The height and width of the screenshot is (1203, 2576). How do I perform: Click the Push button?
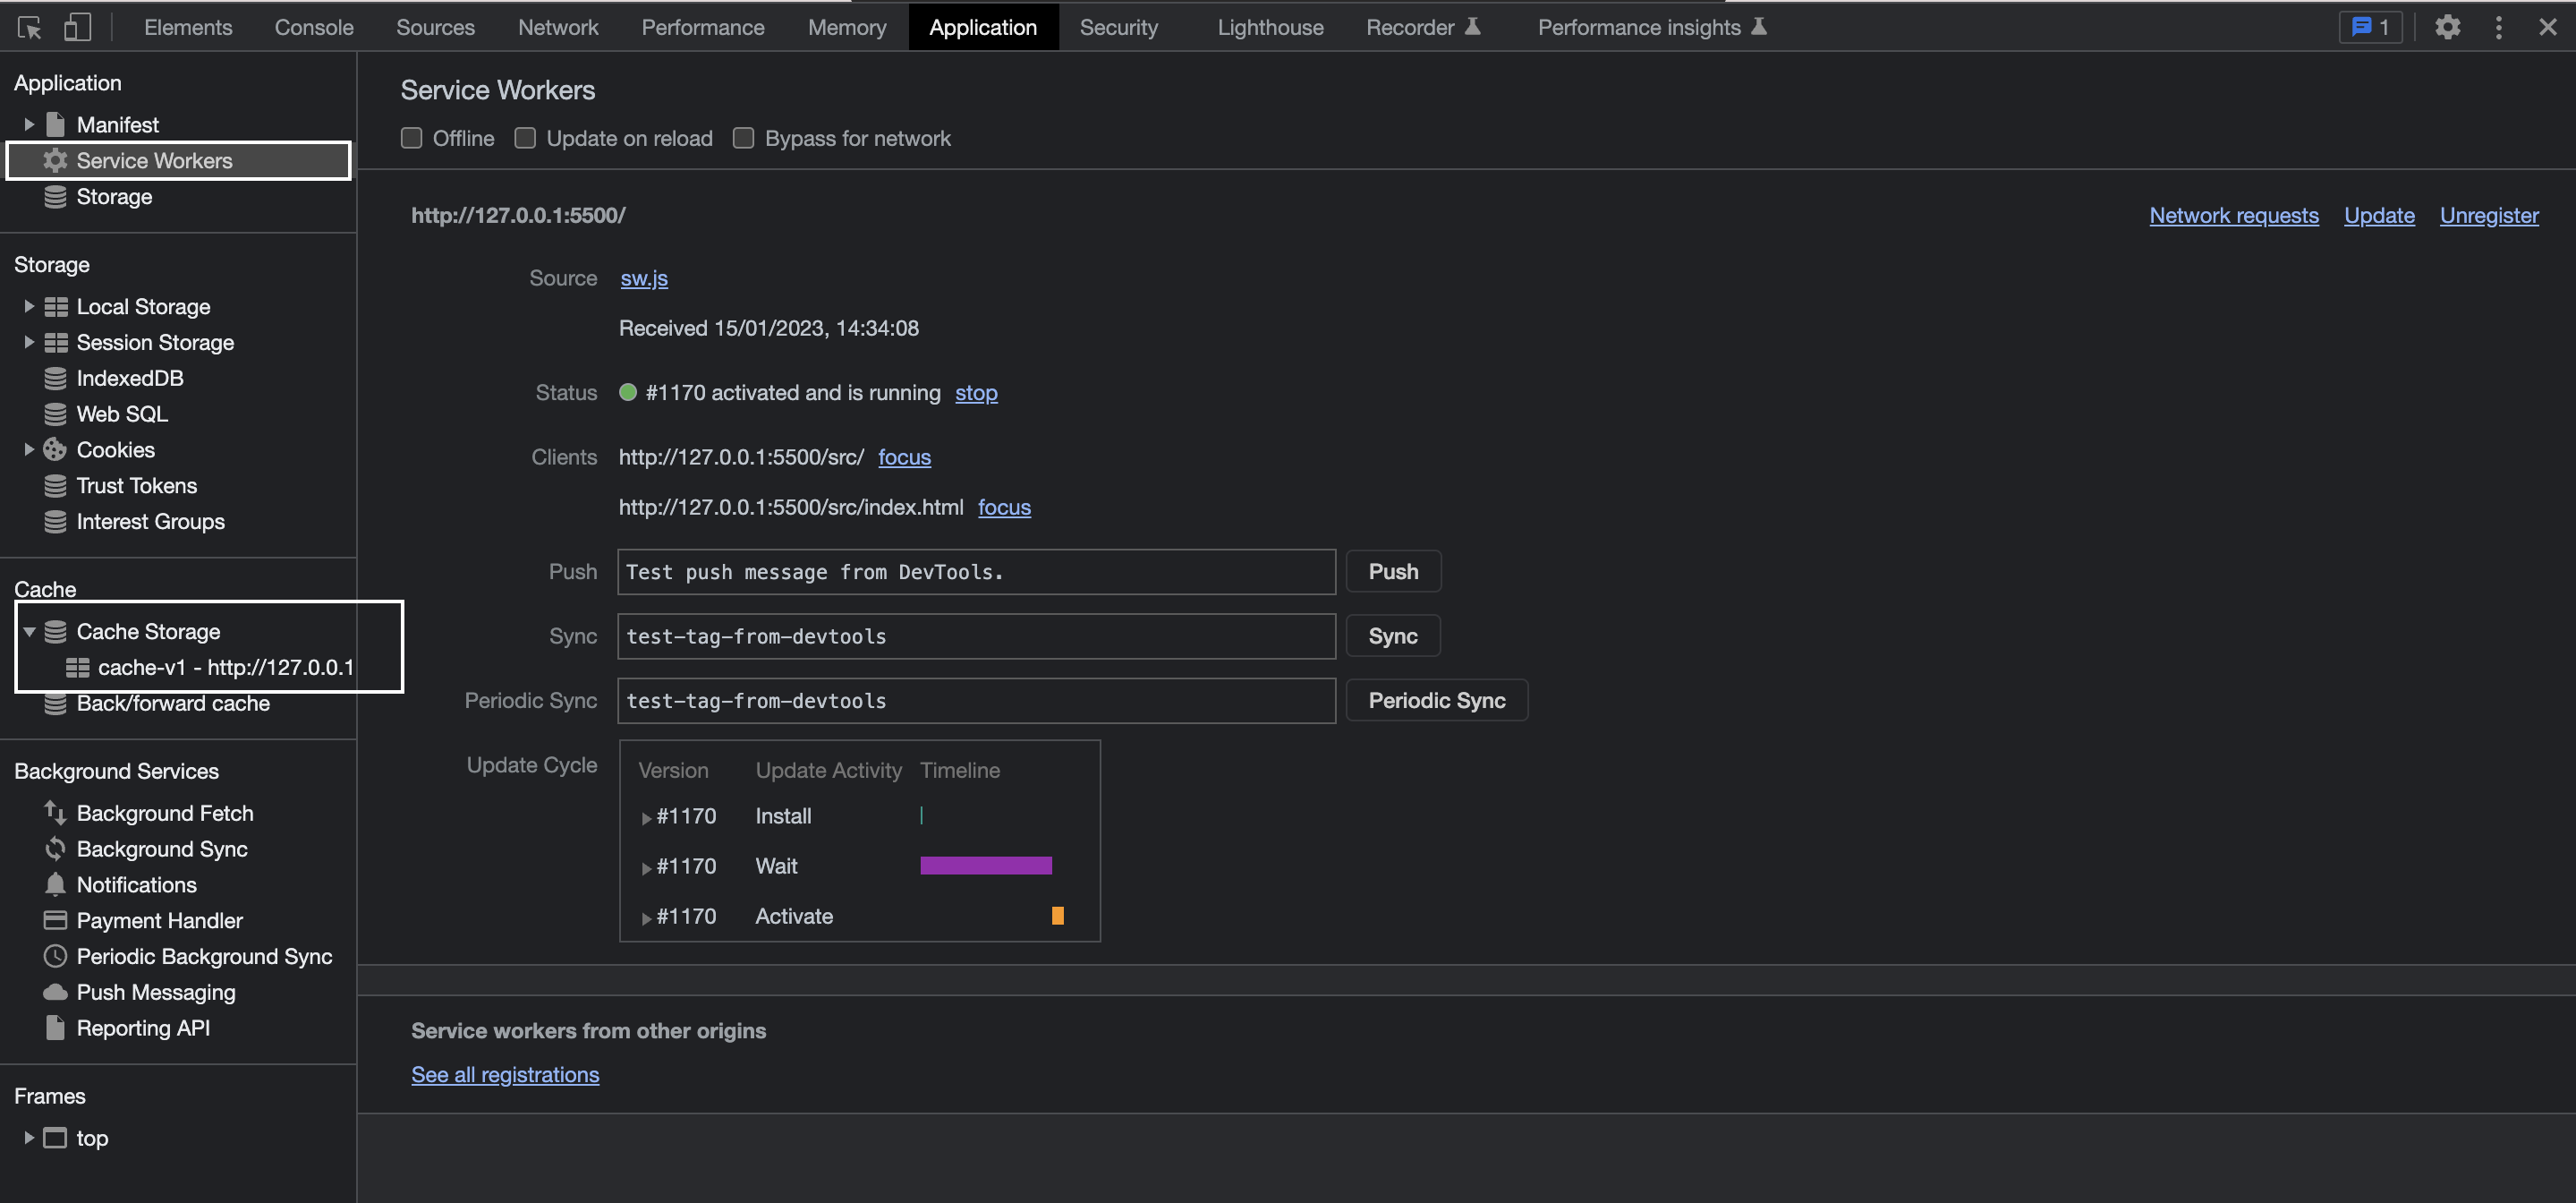tap(1393, 572)
